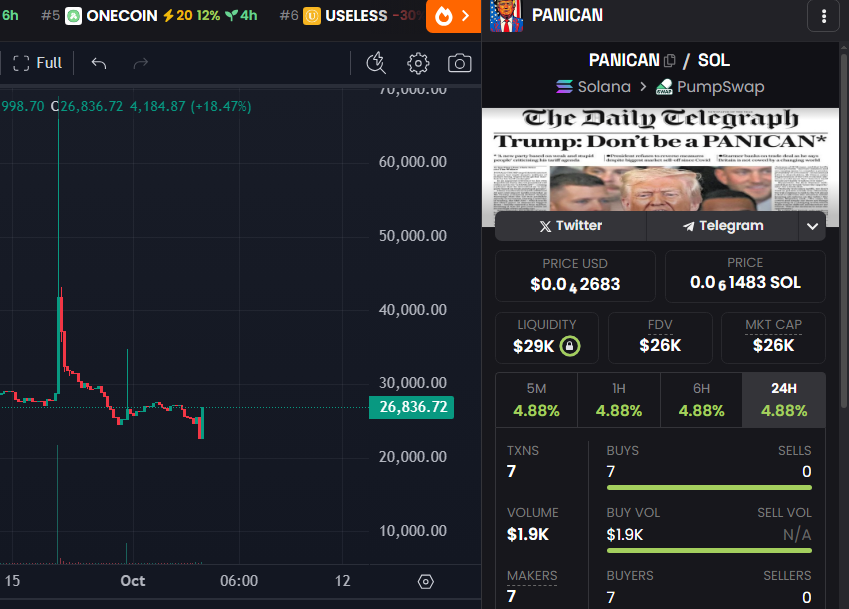Click the ONECOIN lightning boost icon

pos(168,16)
